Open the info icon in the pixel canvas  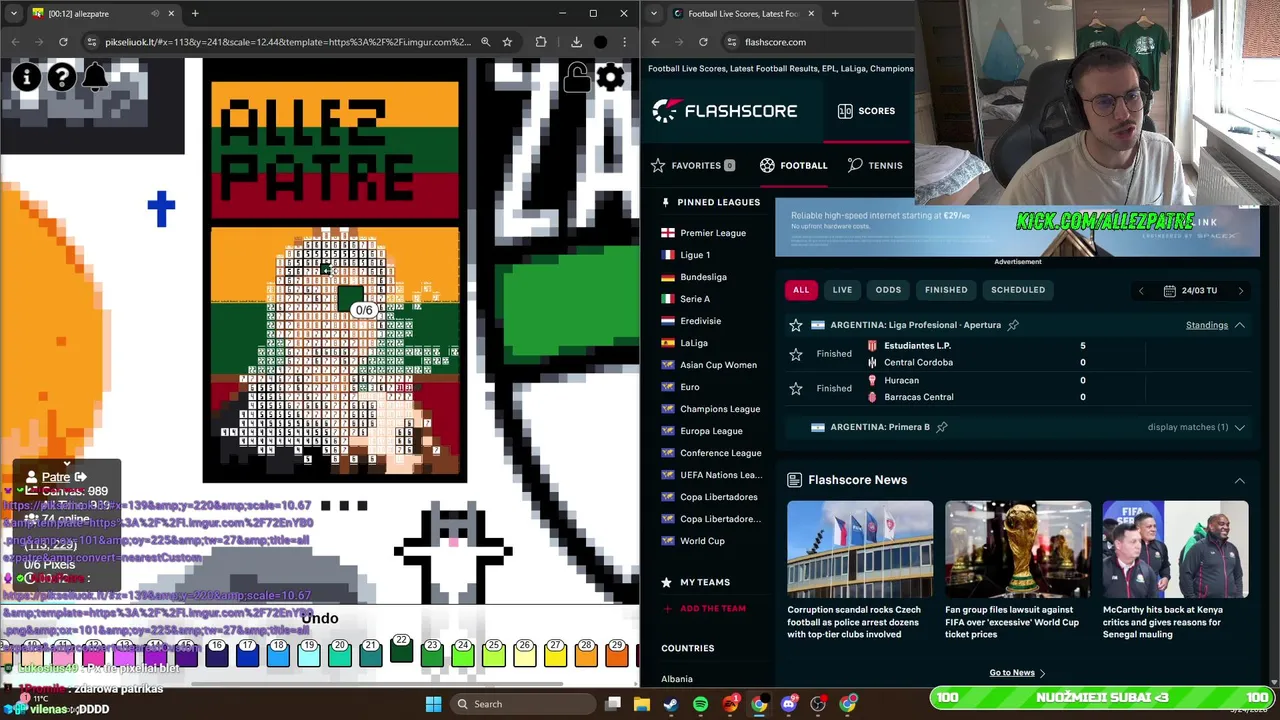(27, 77)
